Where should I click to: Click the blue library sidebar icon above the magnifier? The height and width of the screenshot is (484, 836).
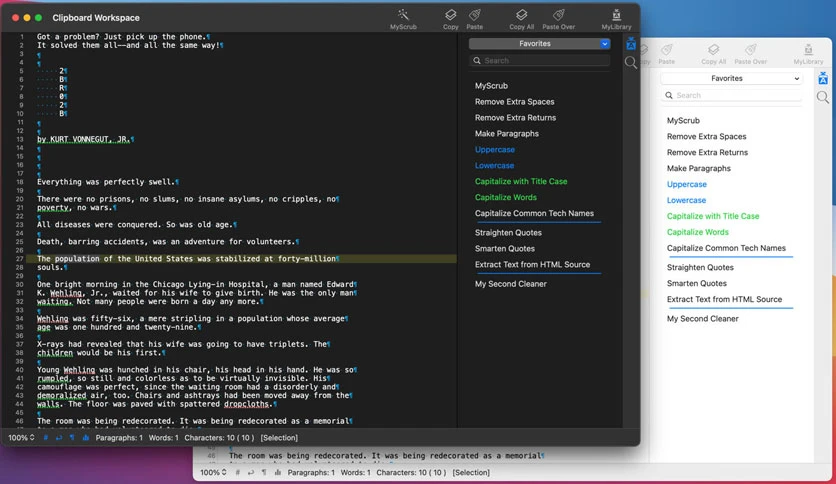(x=631, y=44)
